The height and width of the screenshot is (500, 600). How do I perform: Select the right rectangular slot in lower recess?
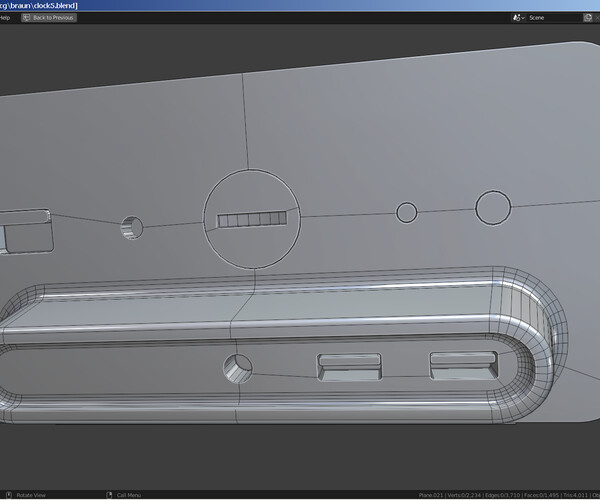click(x=461, y=366)
